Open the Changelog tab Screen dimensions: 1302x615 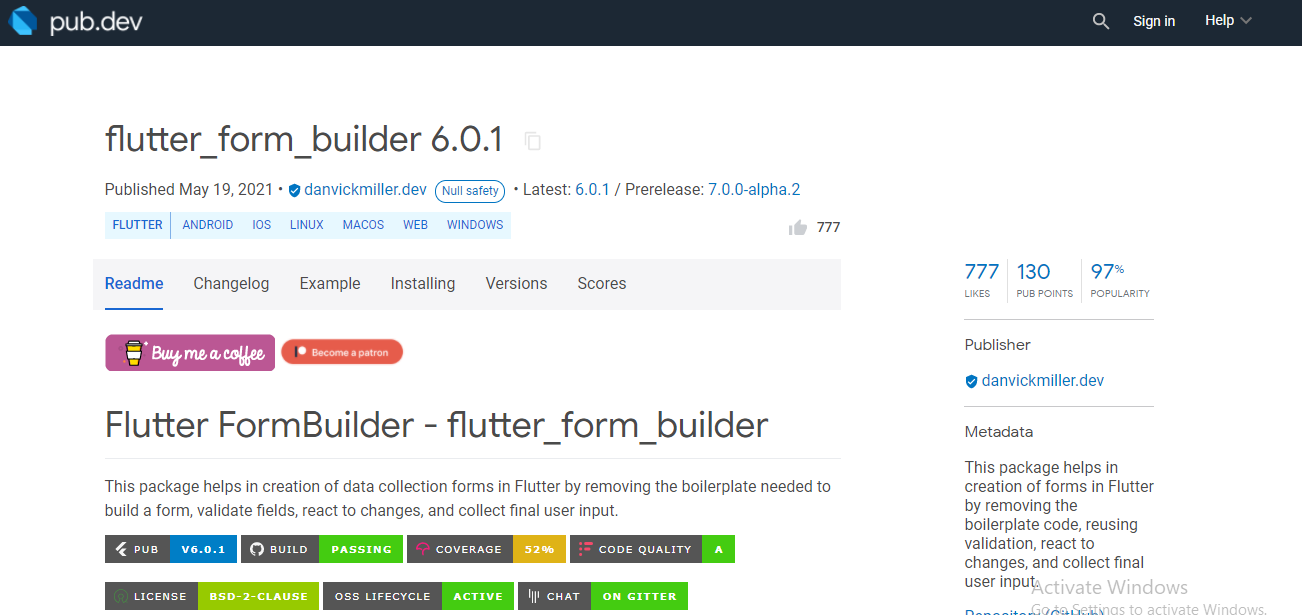coord(231,284)
